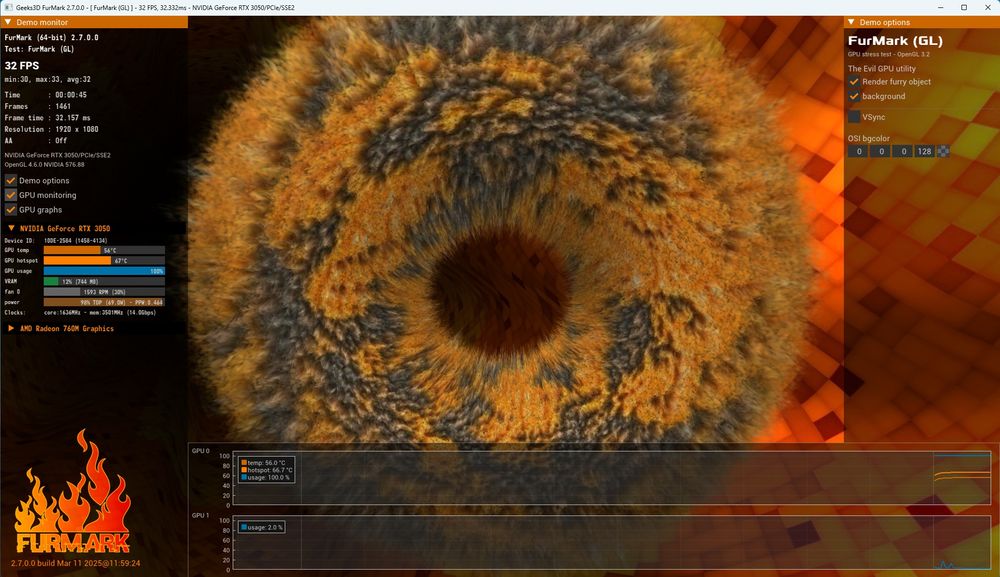The image size is (1000, 577).
Task: Click the third OSI bgcolor value field
Action: point(903,151)
